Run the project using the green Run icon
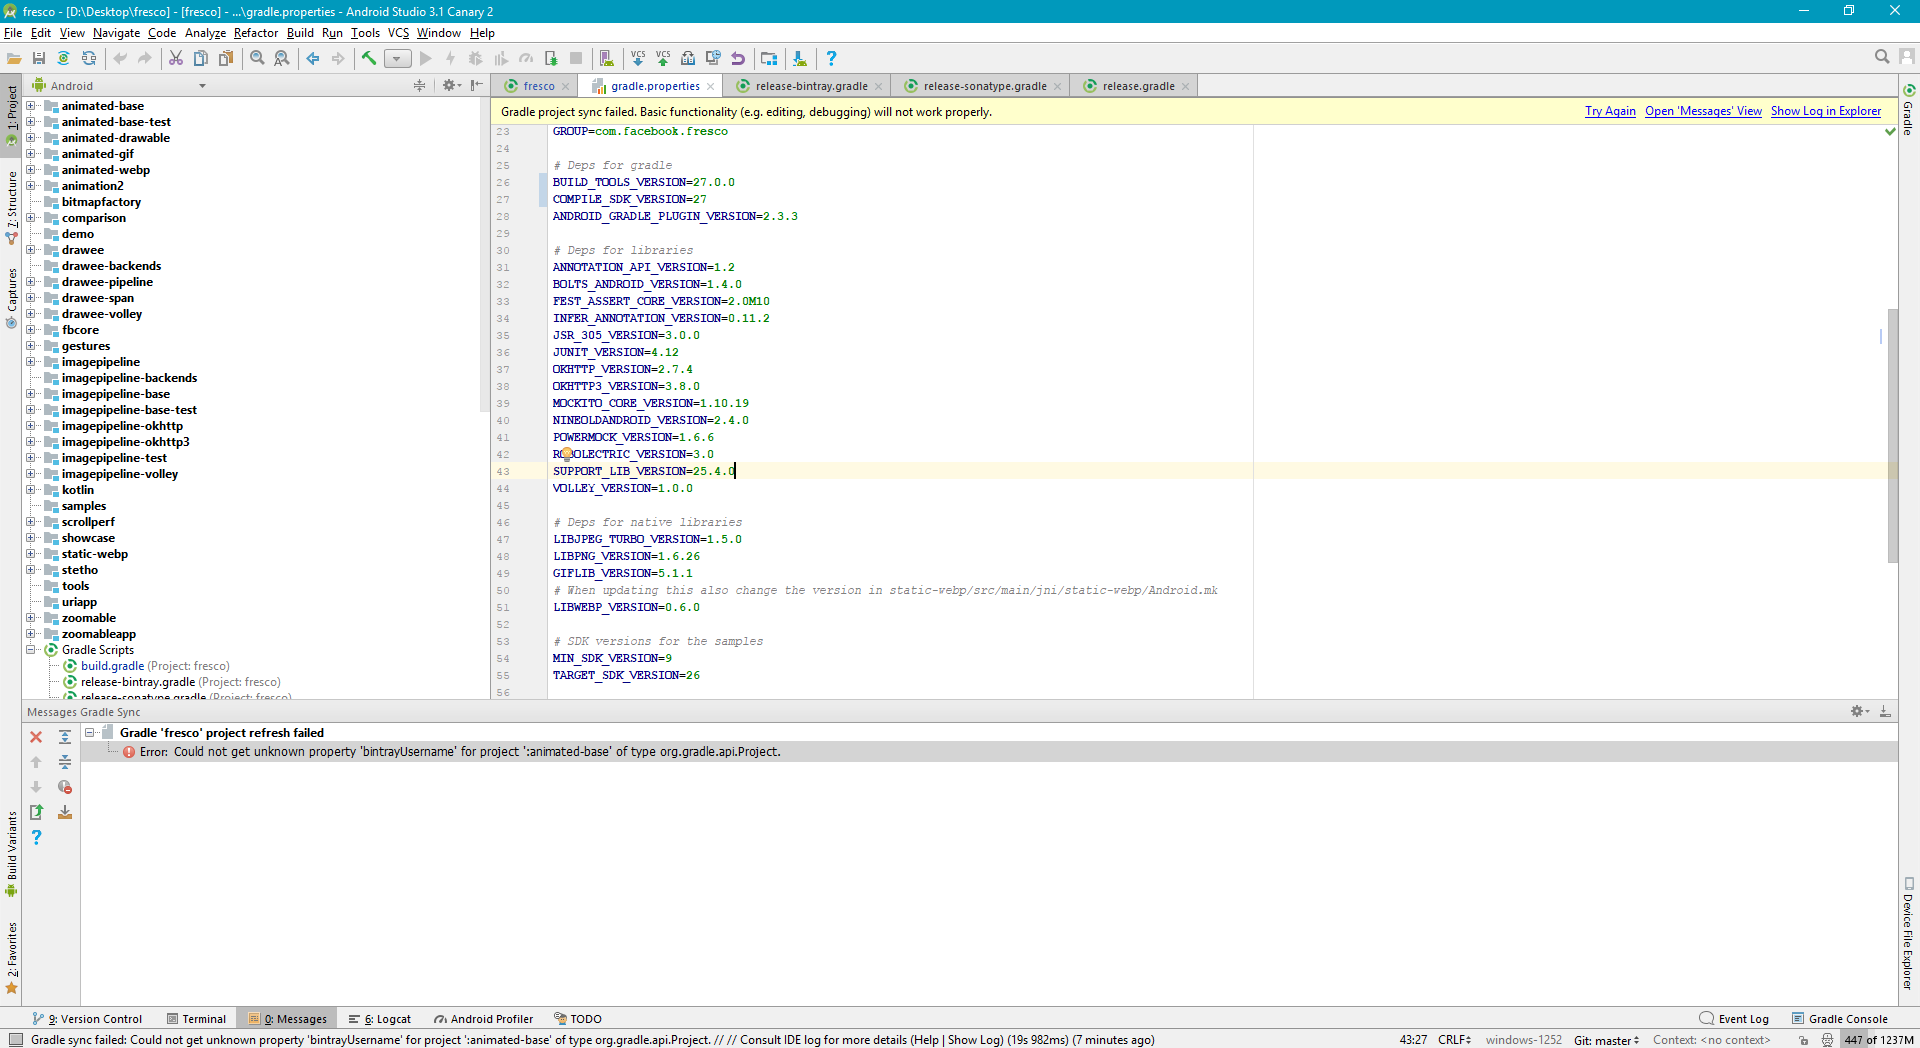 [x=425, y=58]
